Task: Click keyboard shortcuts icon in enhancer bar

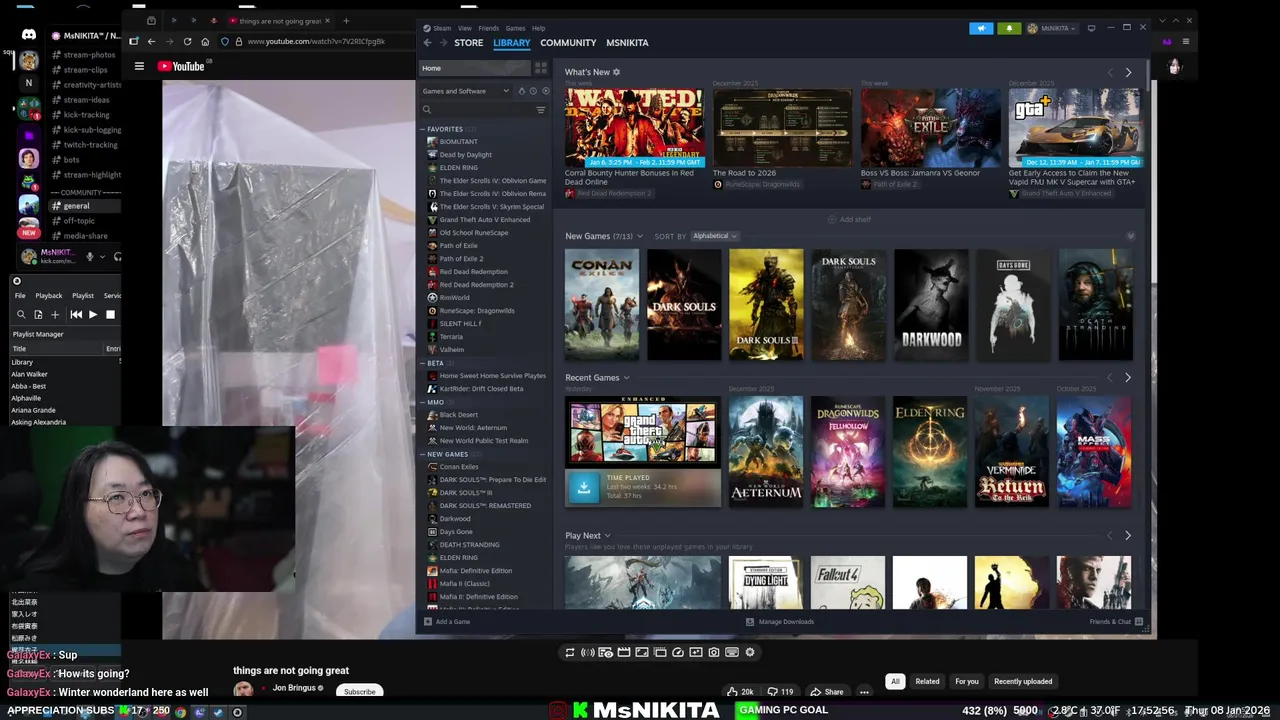Action: pyautogui.click(x=732, y=652)
